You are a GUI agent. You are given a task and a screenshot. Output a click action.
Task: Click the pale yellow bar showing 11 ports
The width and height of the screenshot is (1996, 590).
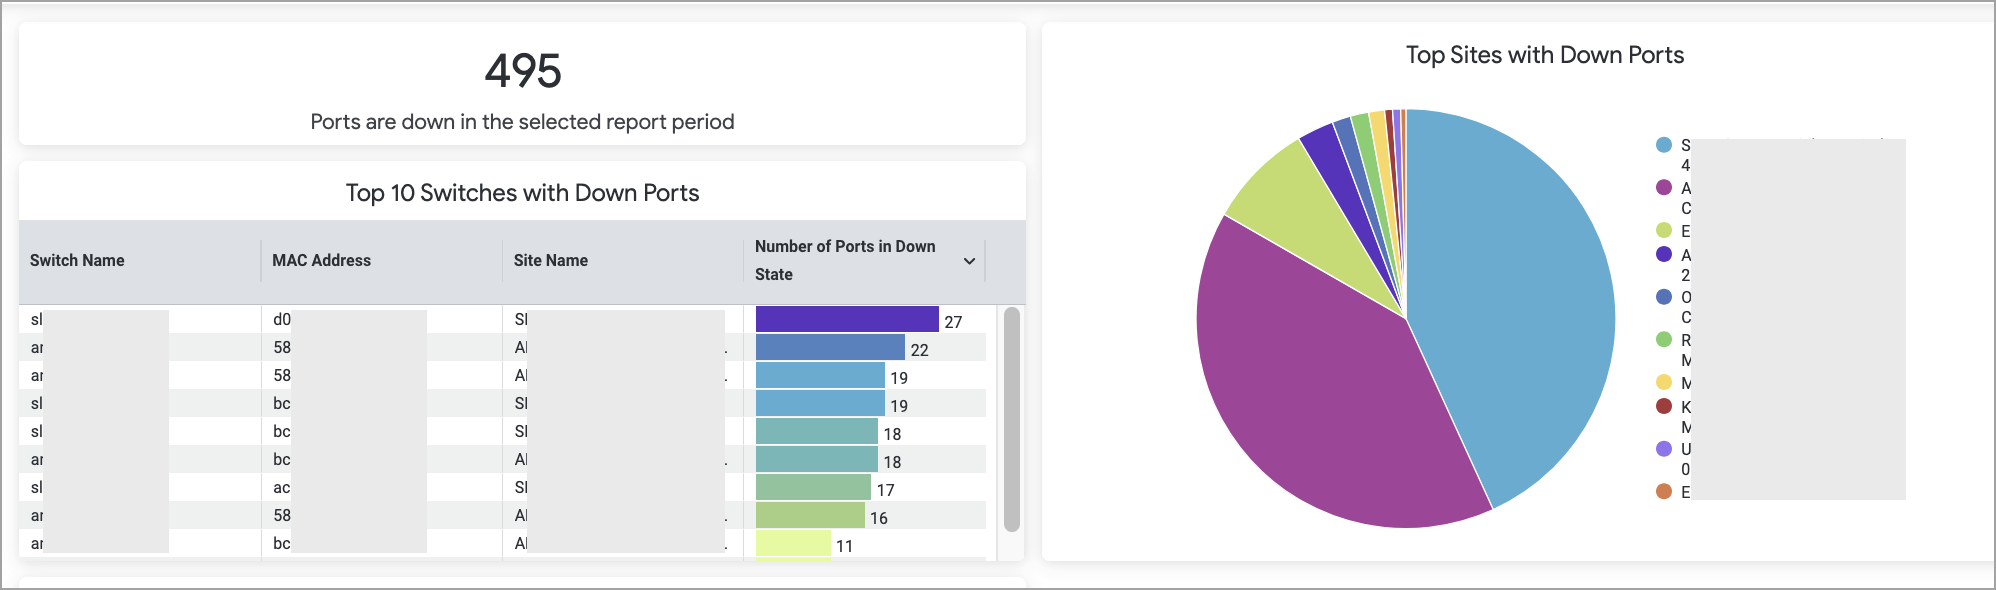[x=792, y=543]
